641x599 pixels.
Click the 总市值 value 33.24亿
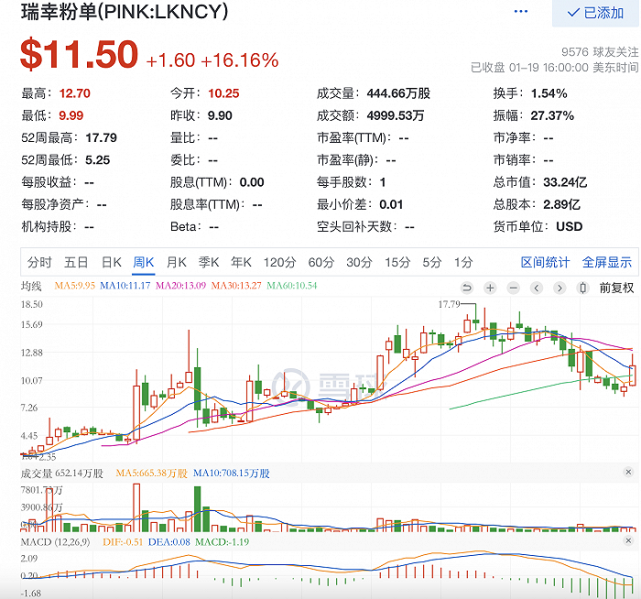coord(565,182)
